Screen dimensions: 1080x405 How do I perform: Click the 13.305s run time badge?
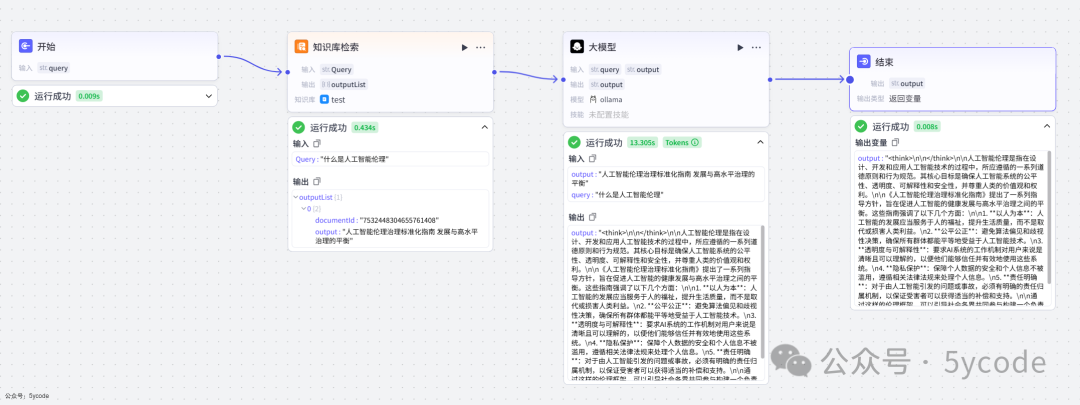click(x=643, y=143)
